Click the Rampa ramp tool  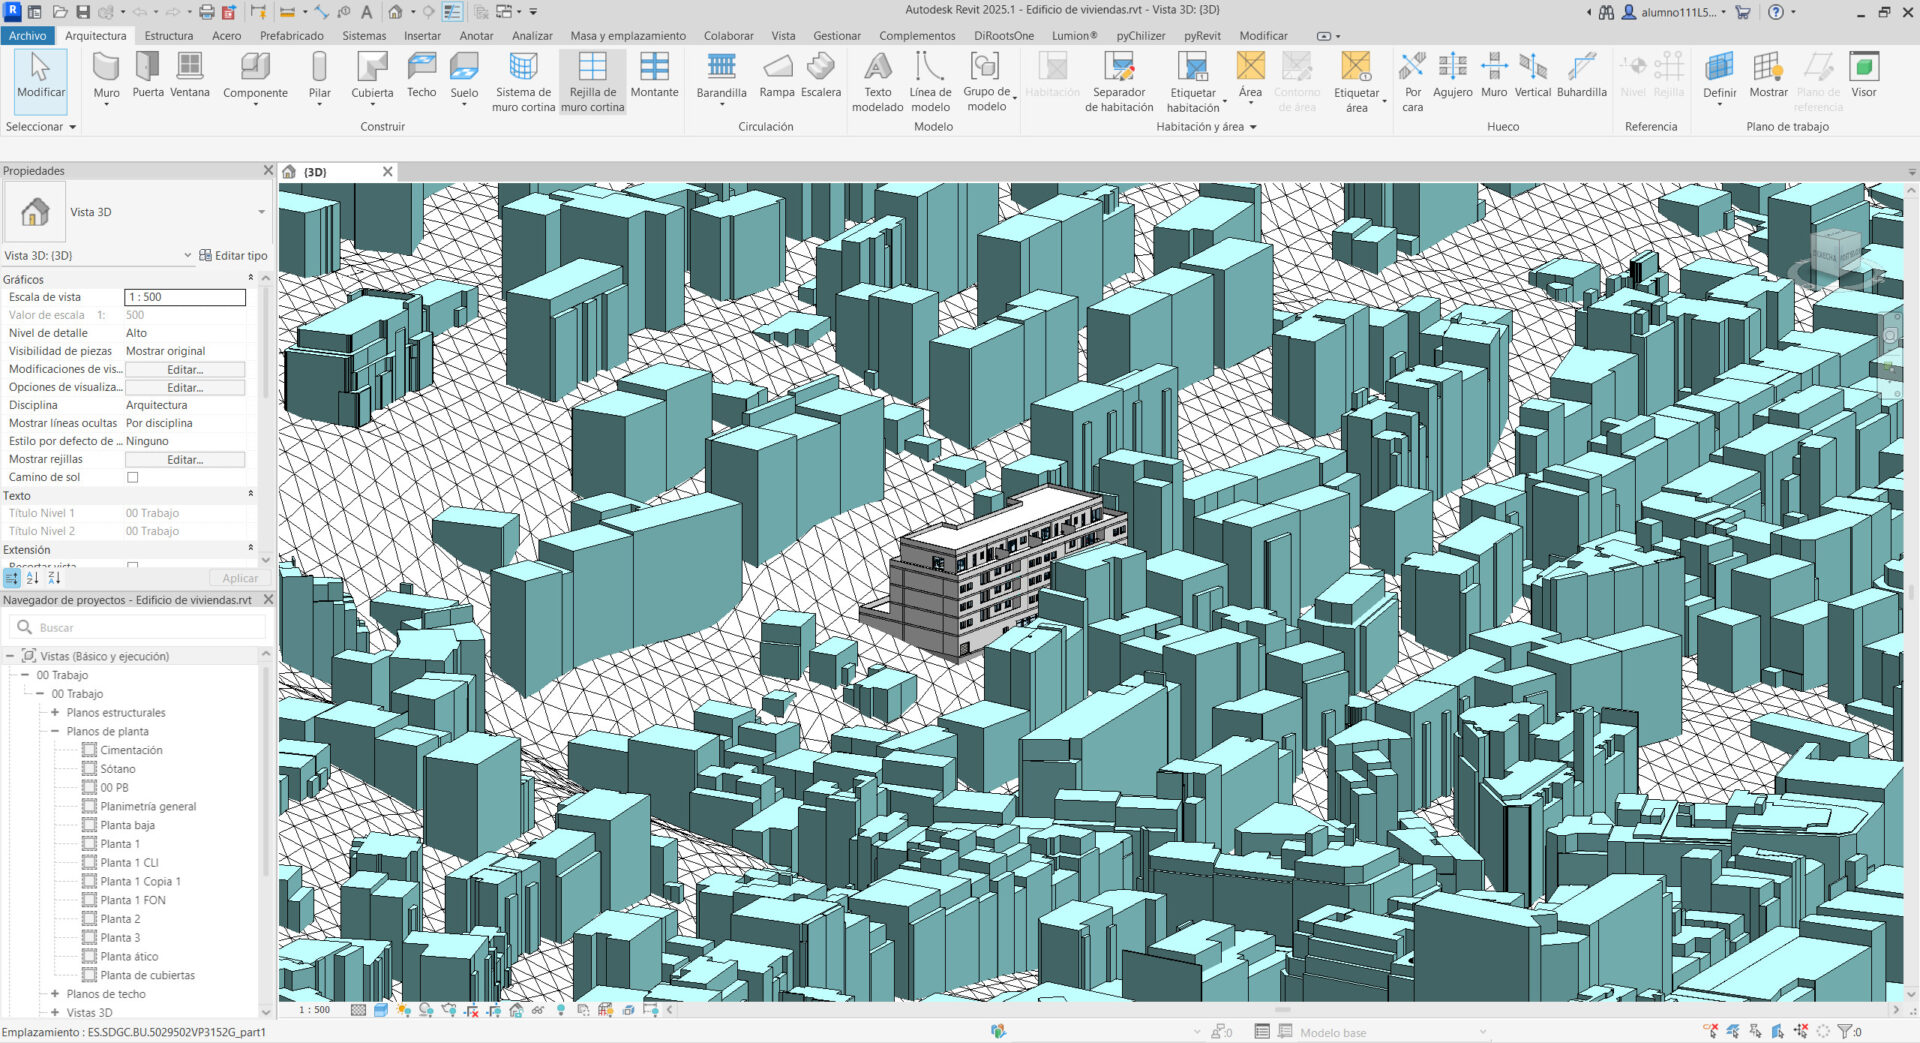click(776, 76)
